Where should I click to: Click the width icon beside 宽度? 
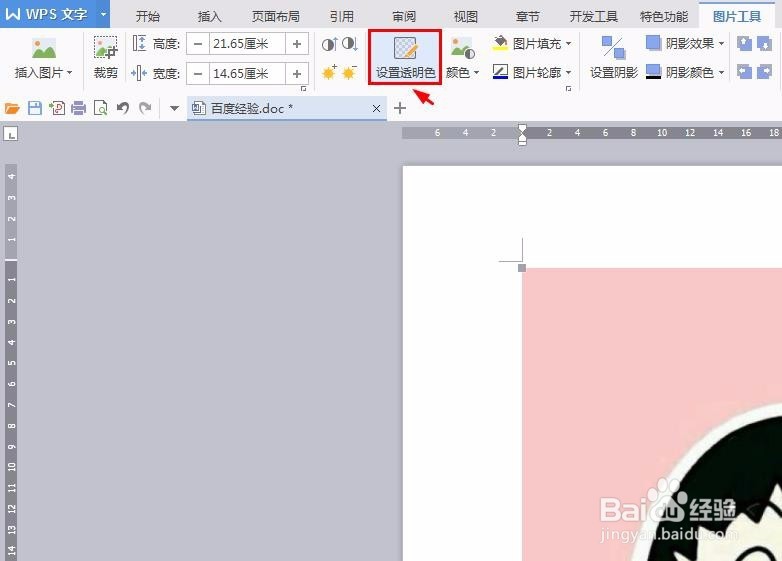click(x=139, y=74)
